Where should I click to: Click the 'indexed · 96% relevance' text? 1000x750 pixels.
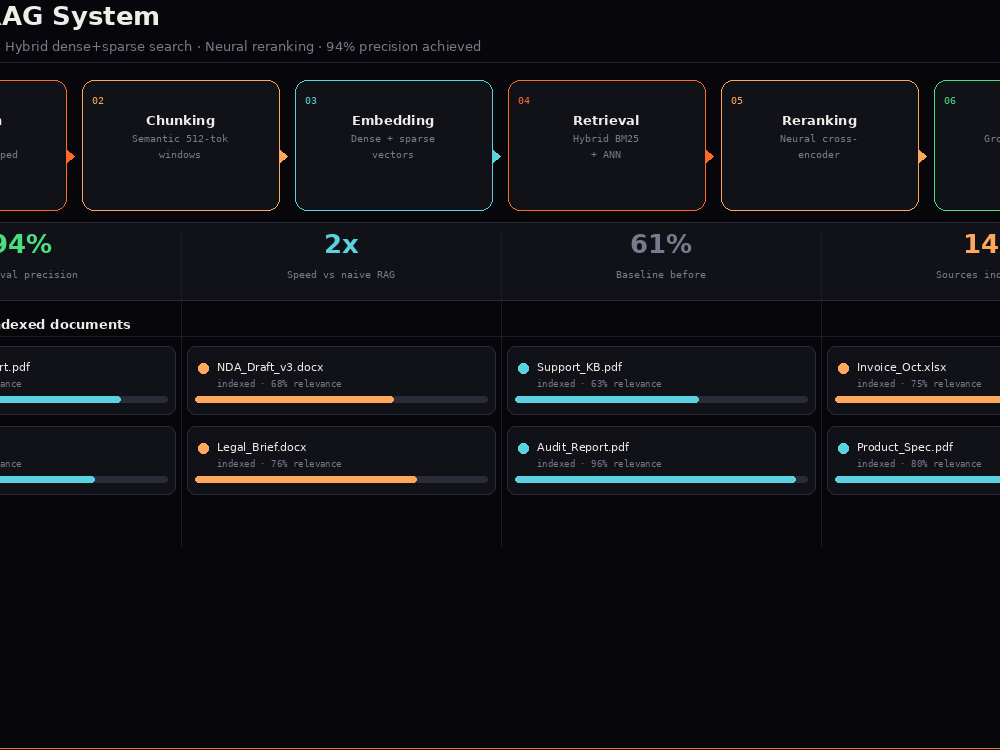(x=599, y=464)
